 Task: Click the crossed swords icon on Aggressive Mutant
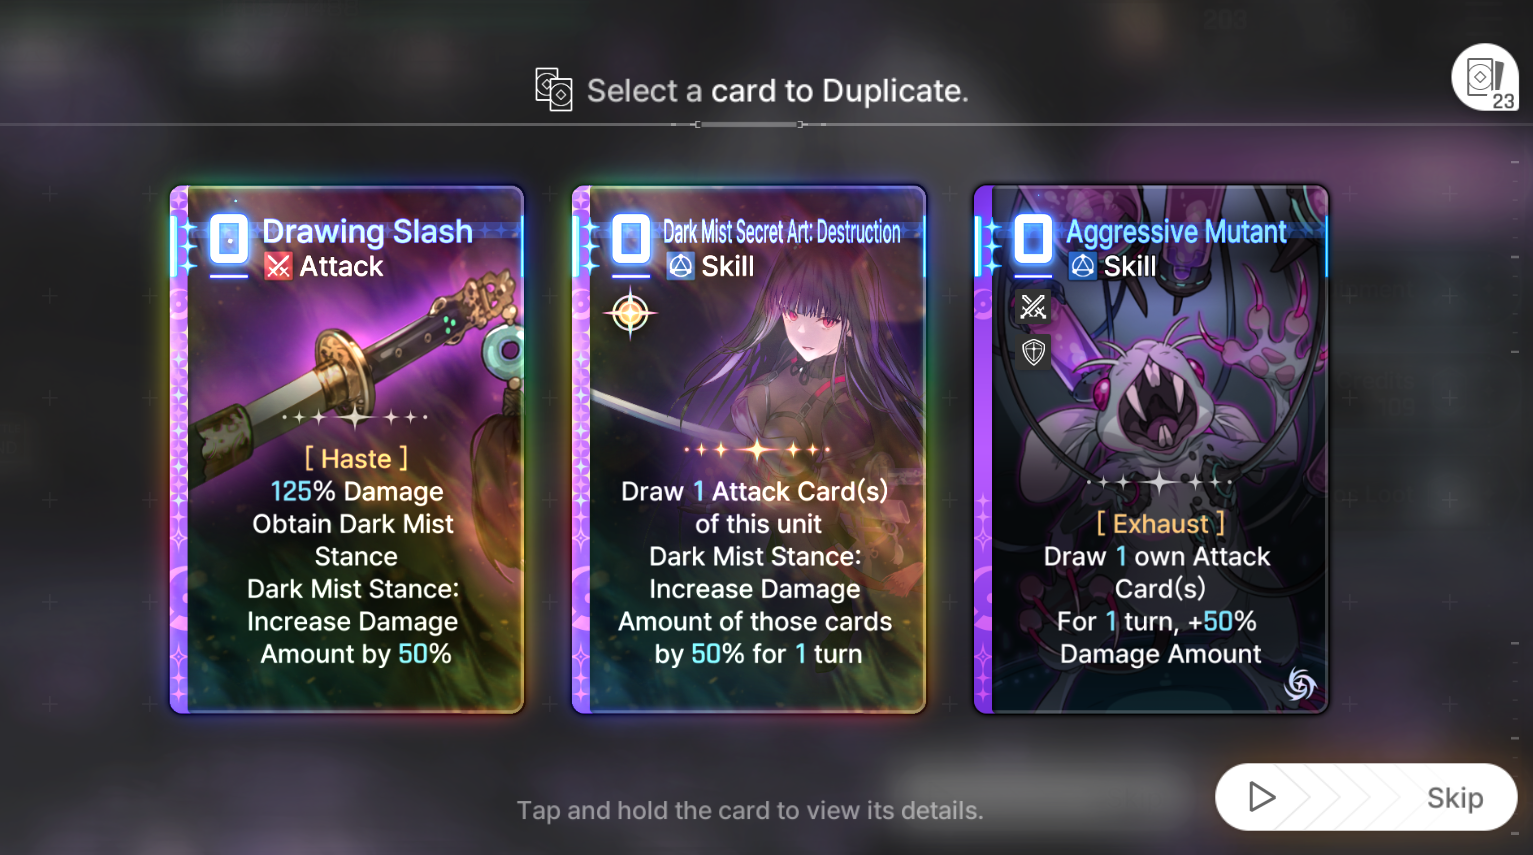point(1033,307)
